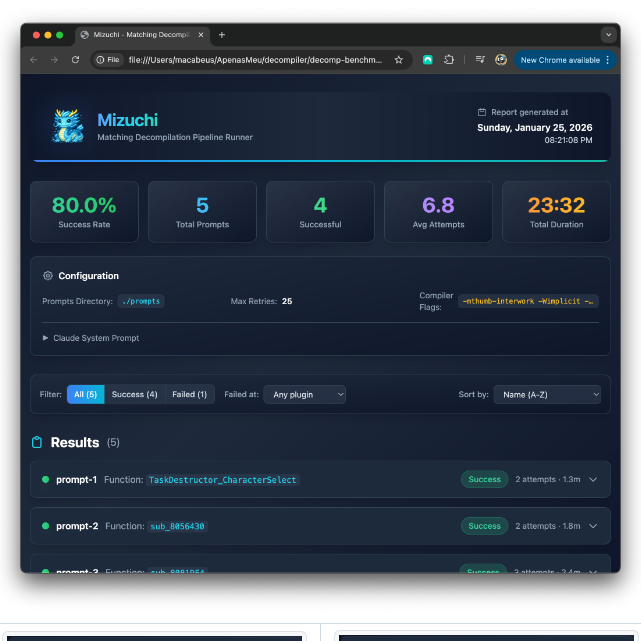
Task: Click the File site info chip
Action: pyautogui.click(x=108, y=60)
